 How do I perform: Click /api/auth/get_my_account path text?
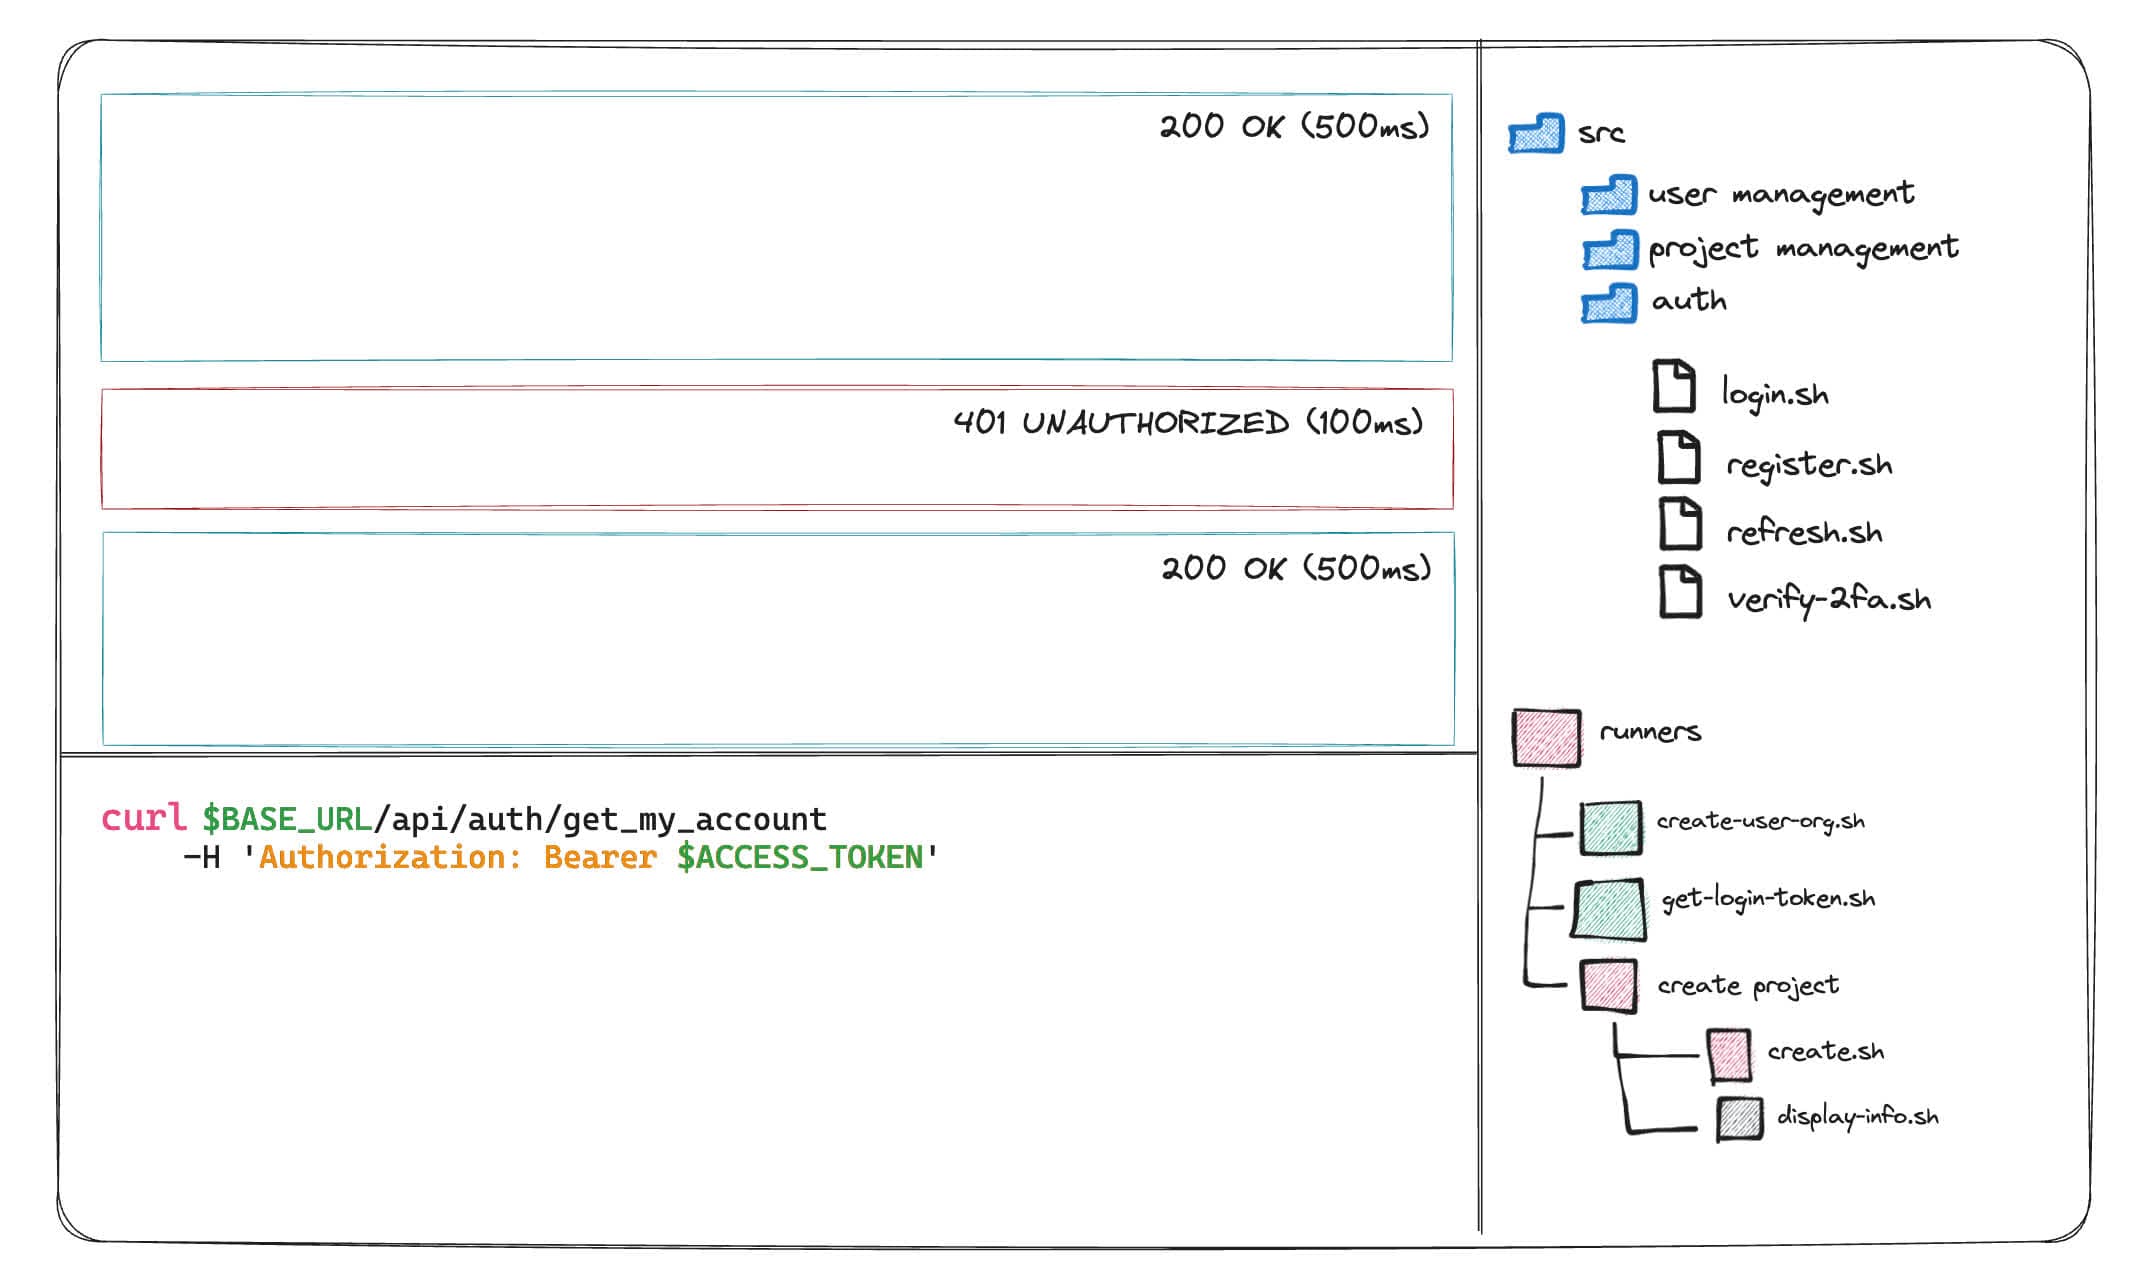(600, 820)
